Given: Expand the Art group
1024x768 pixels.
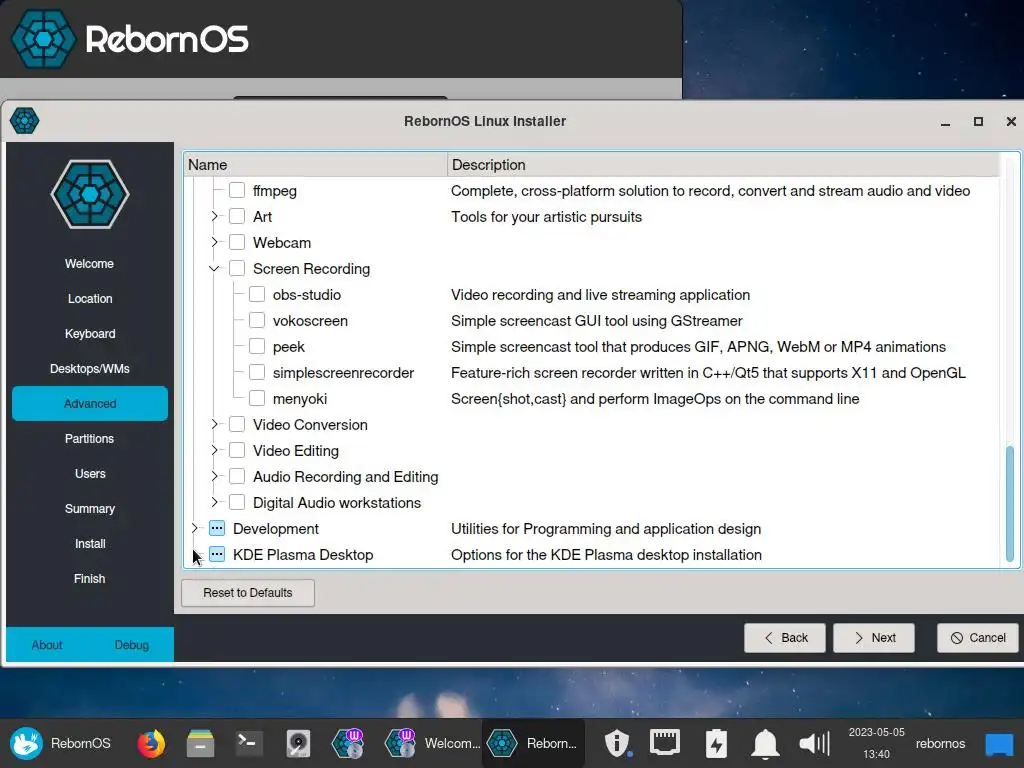Looking at the screenshot, I should tap(214, 216).
